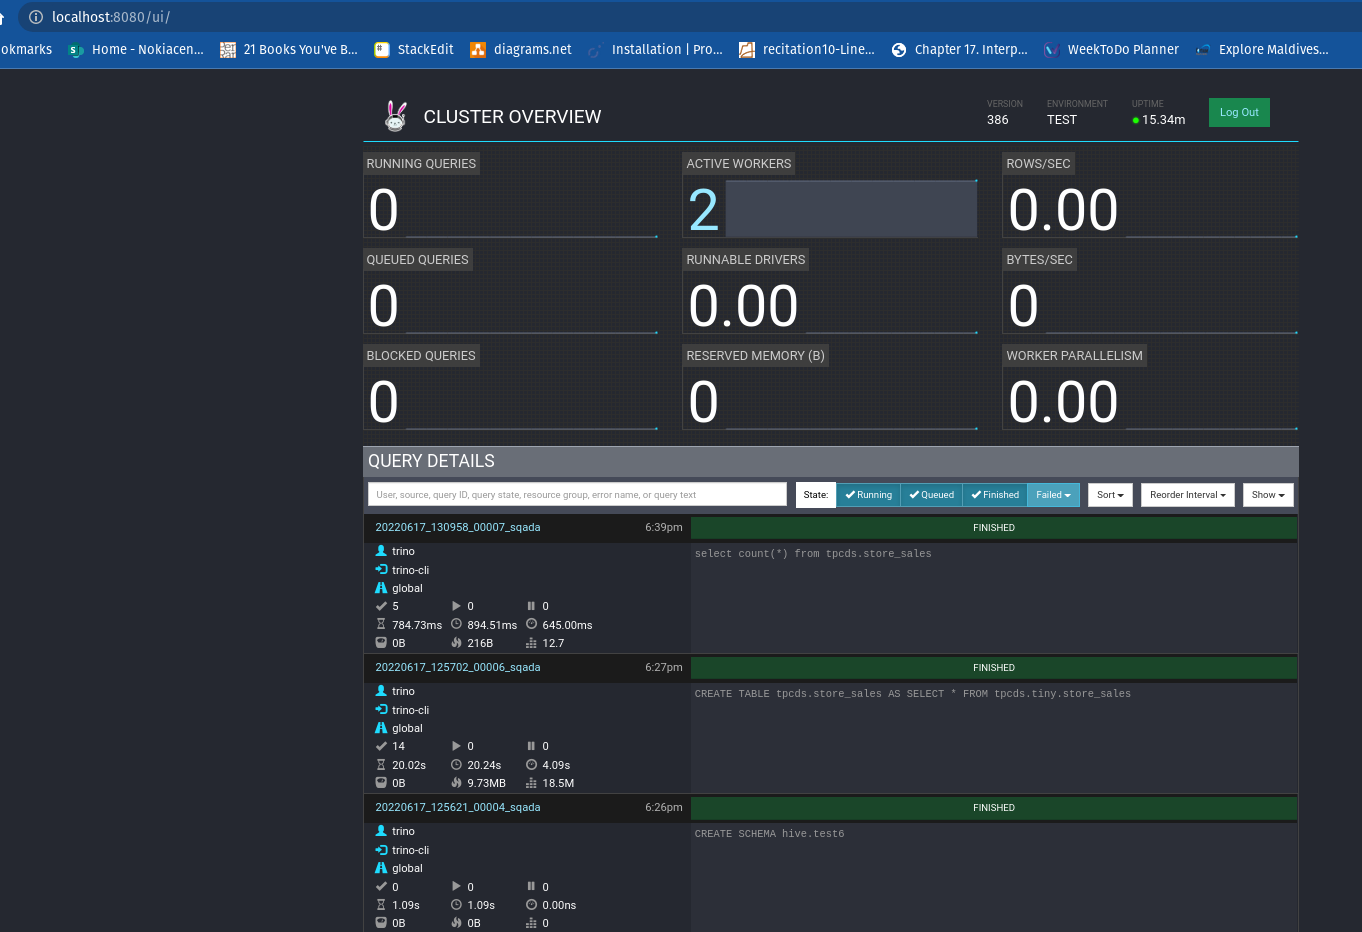Click the Trino bunny logo
The image size is (1362, 932).
(396, 116)
